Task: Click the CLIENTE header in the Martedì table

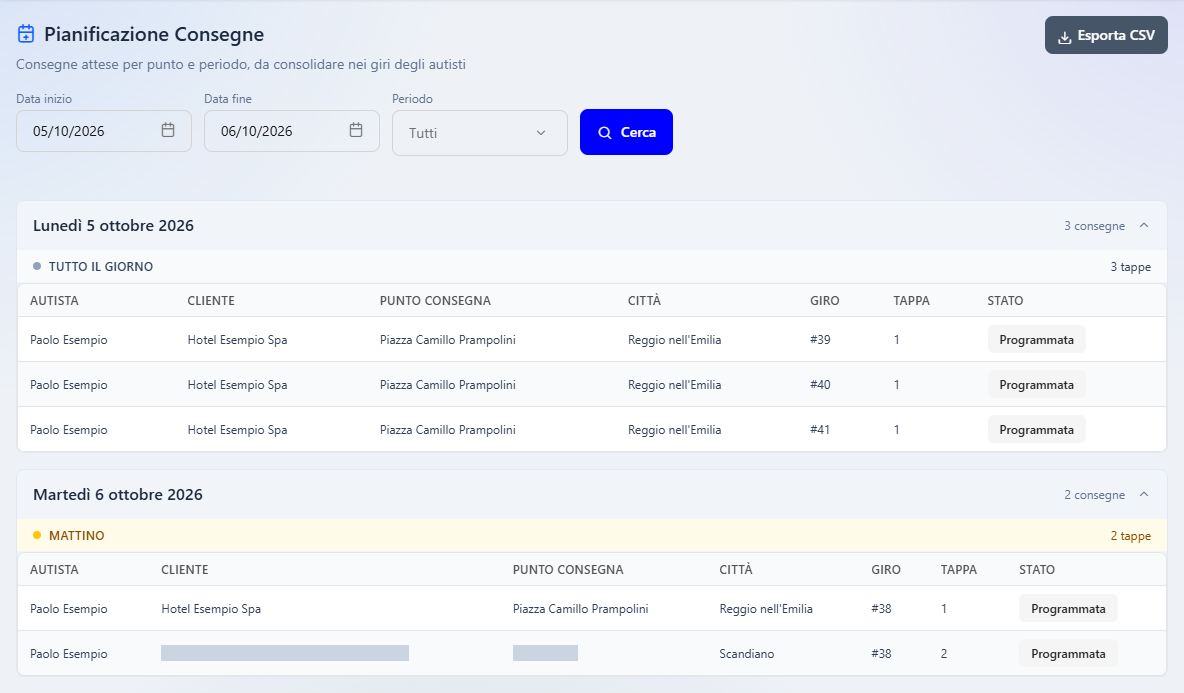Action: pos(184,569)
